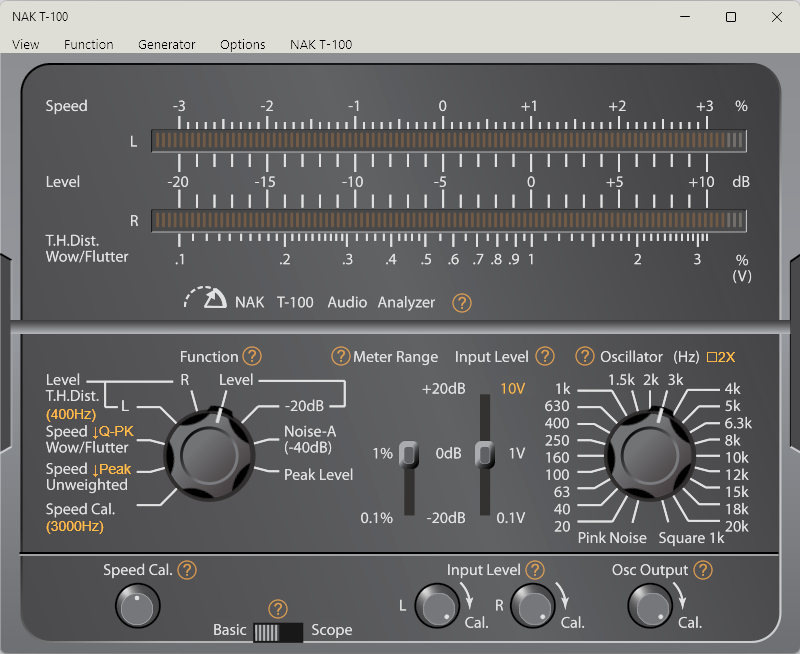
Task: Select Peak Level function
Action: click(318, 475)
